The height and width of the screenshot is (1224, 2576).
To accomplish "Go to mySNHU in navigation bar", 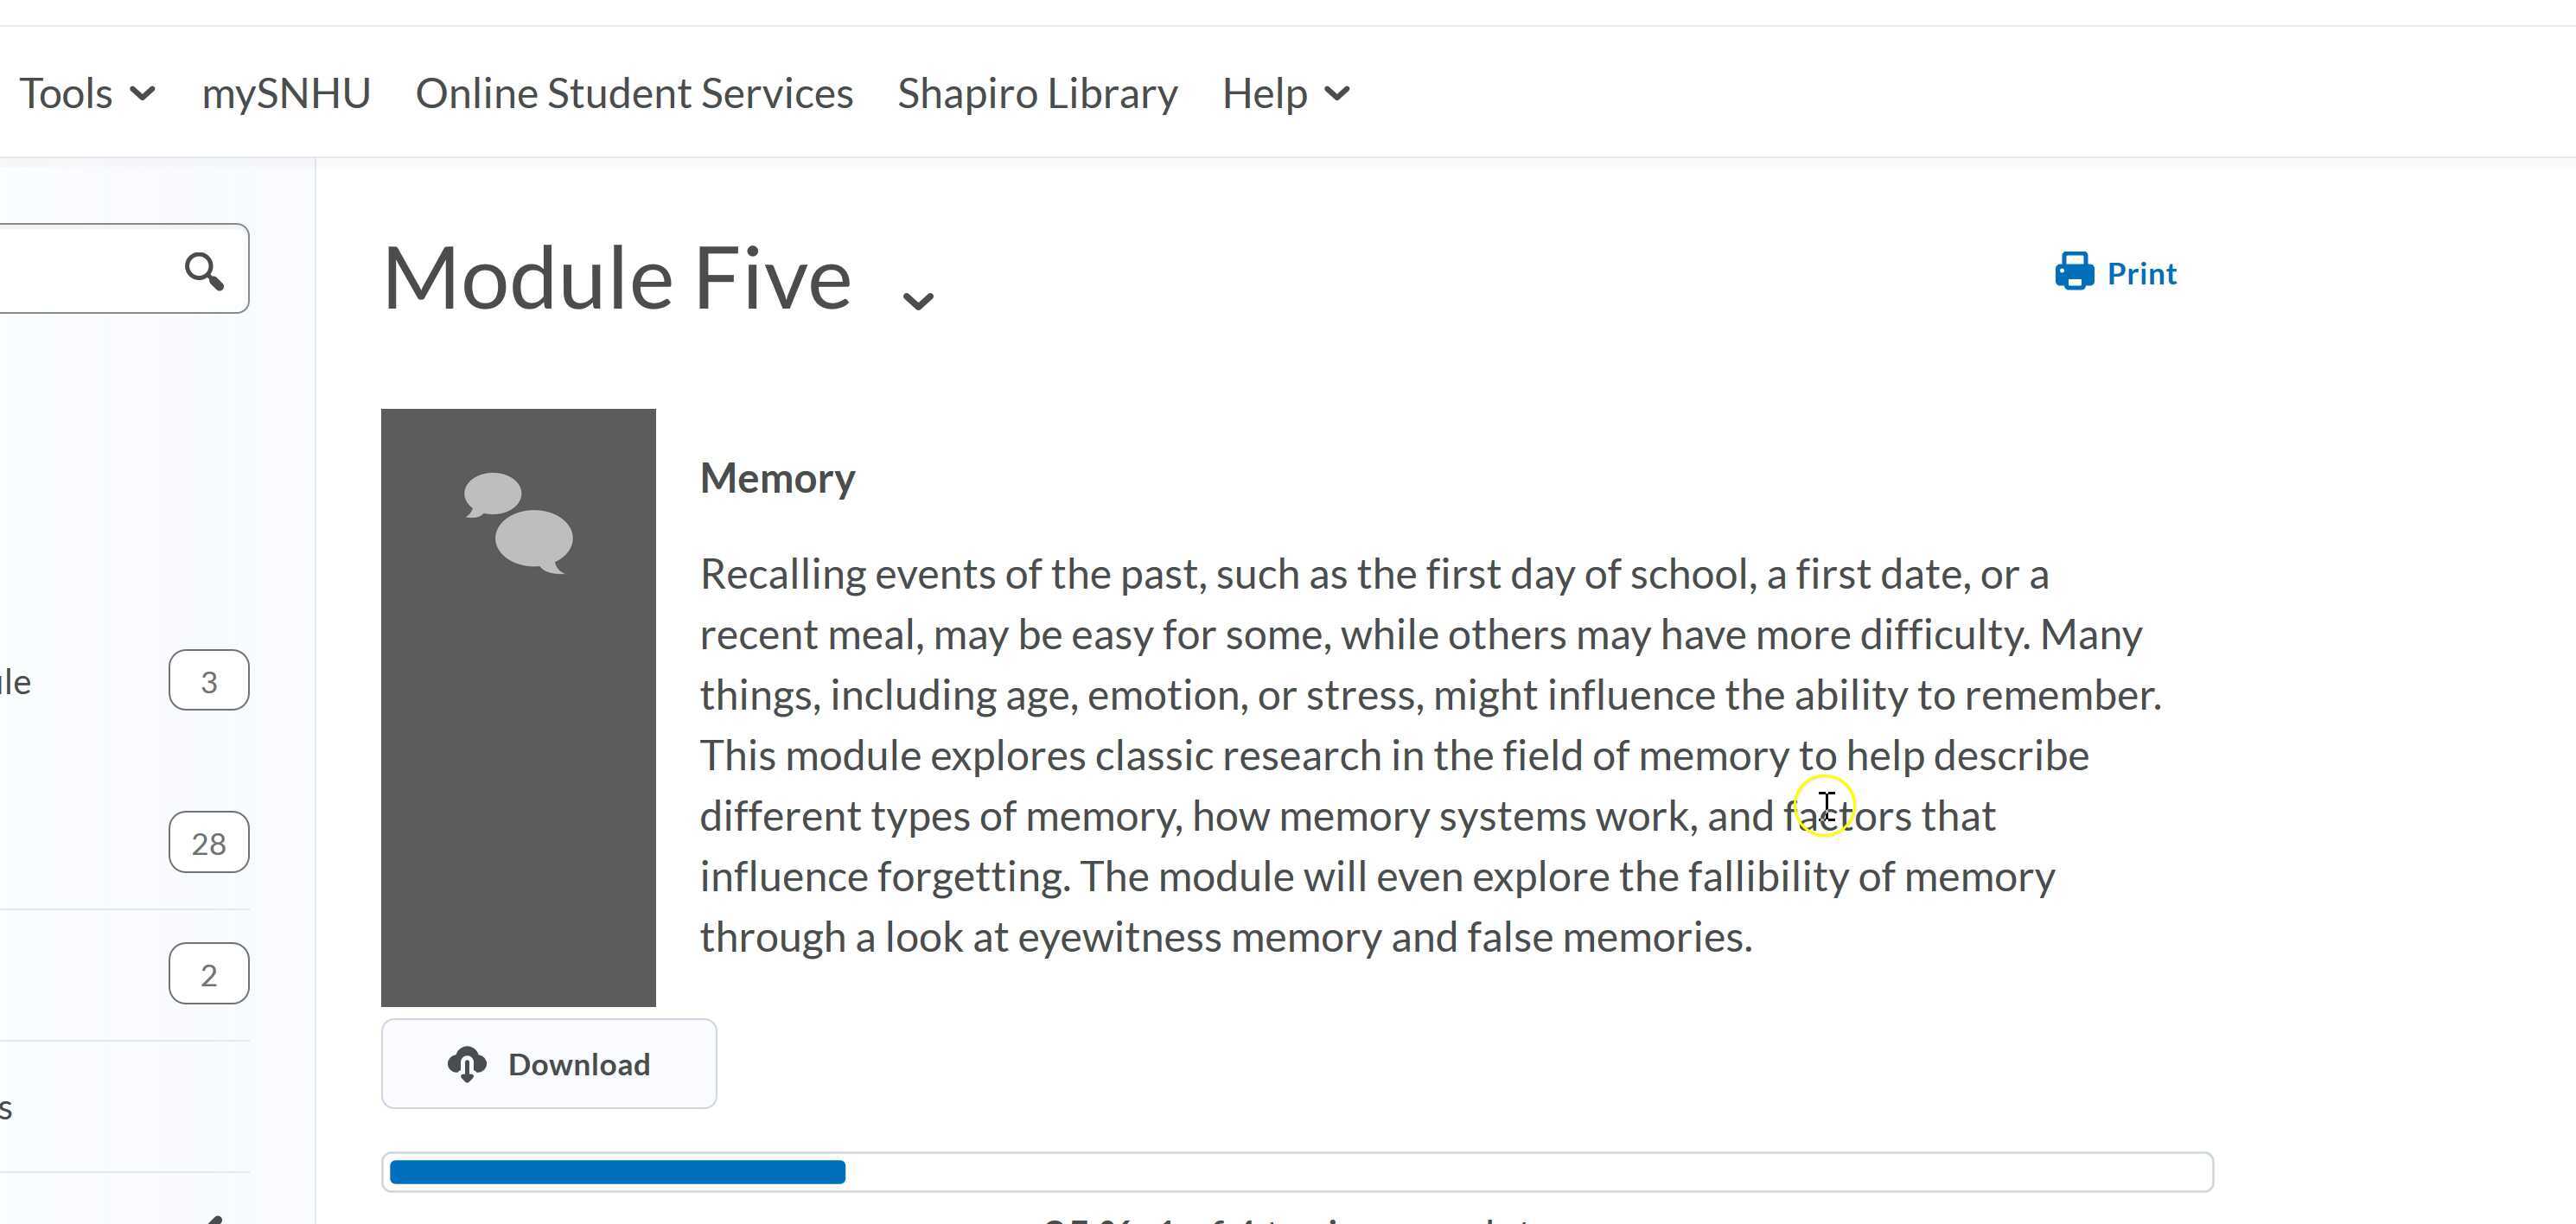I will pos(286,94).
